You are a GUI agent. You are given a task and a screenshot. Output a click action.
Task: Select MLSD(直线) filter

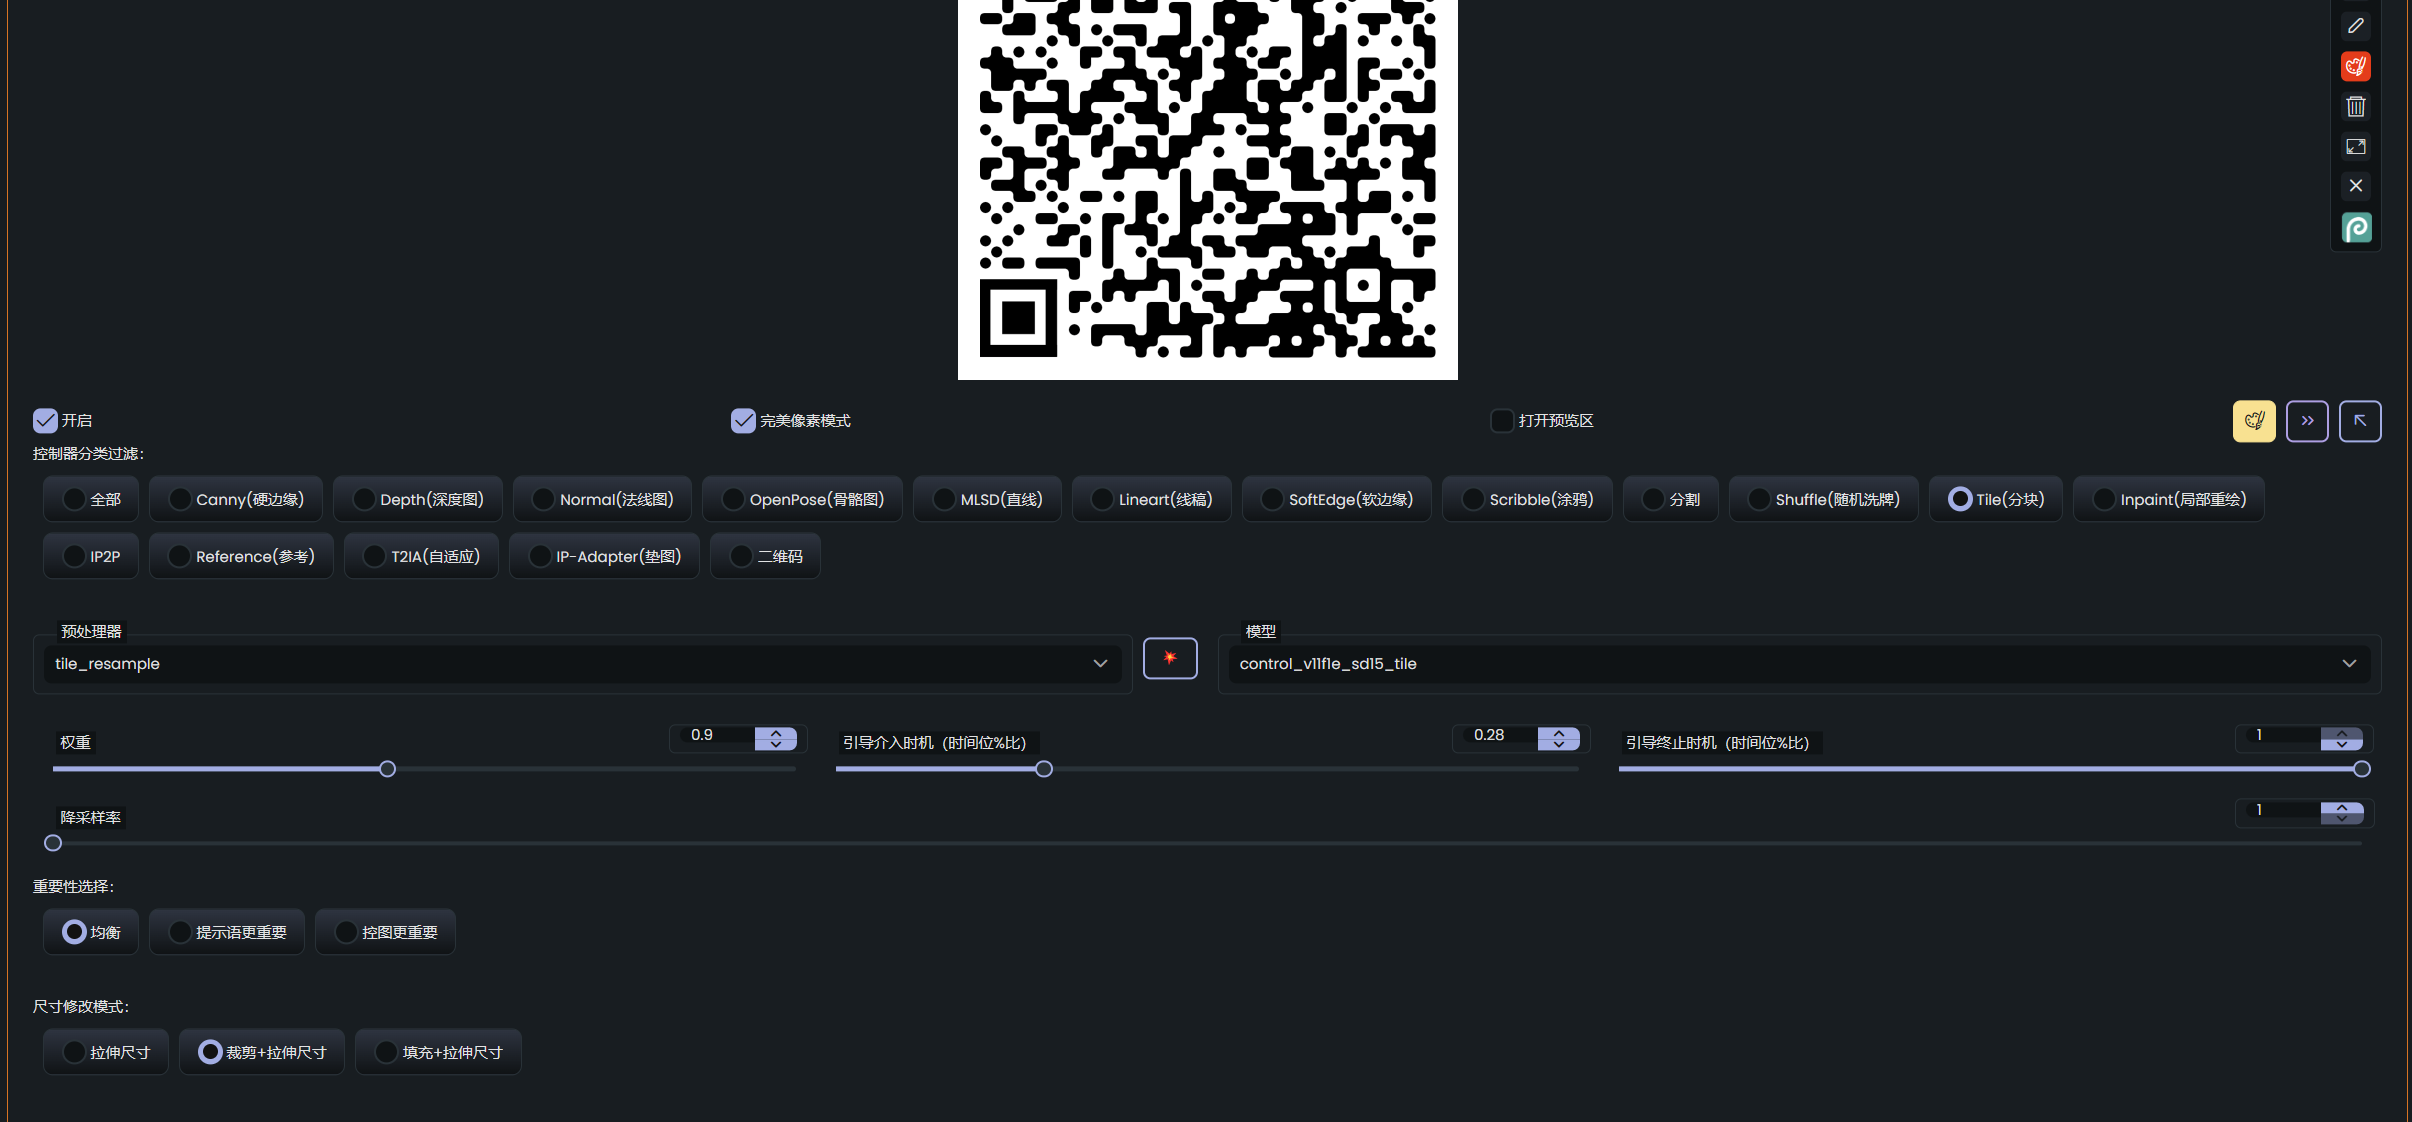(987, 499)
